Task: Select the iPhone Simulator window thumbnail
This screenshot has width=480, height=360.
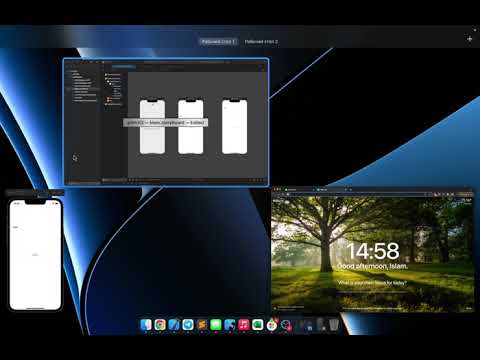Action: pyautogui.click(x=35, y=251)
